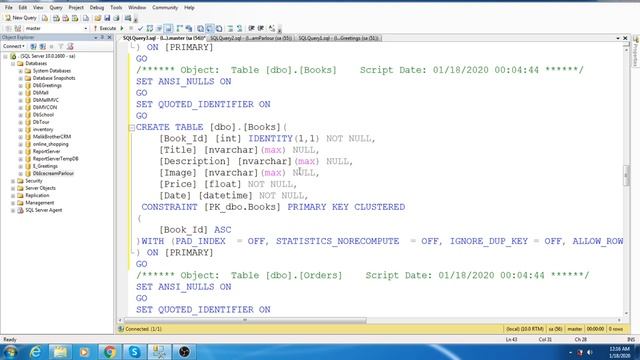Pin the Object Explorer panel

tap(102, 37)
